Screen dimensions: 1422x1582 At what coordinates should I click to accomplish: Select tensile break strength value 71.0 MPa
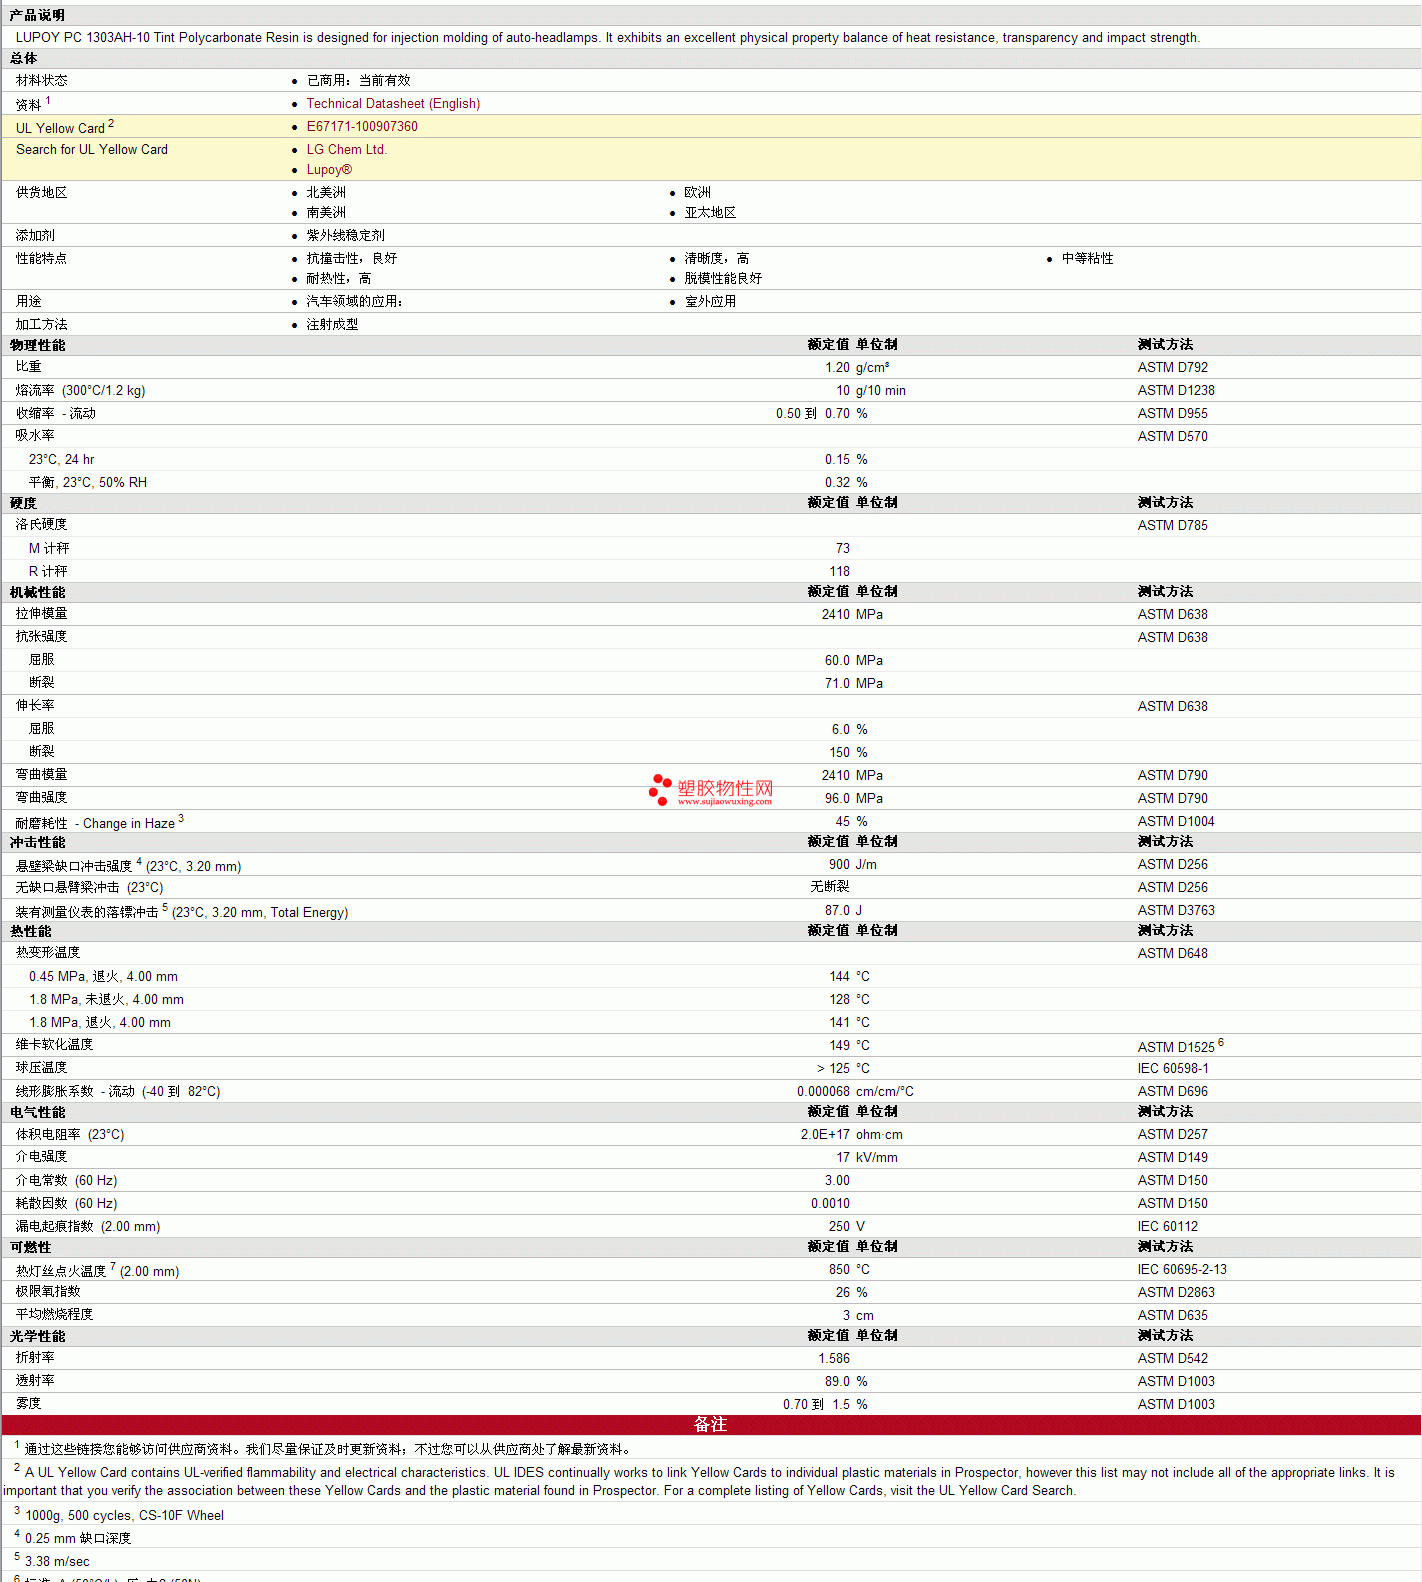point(853,683)
